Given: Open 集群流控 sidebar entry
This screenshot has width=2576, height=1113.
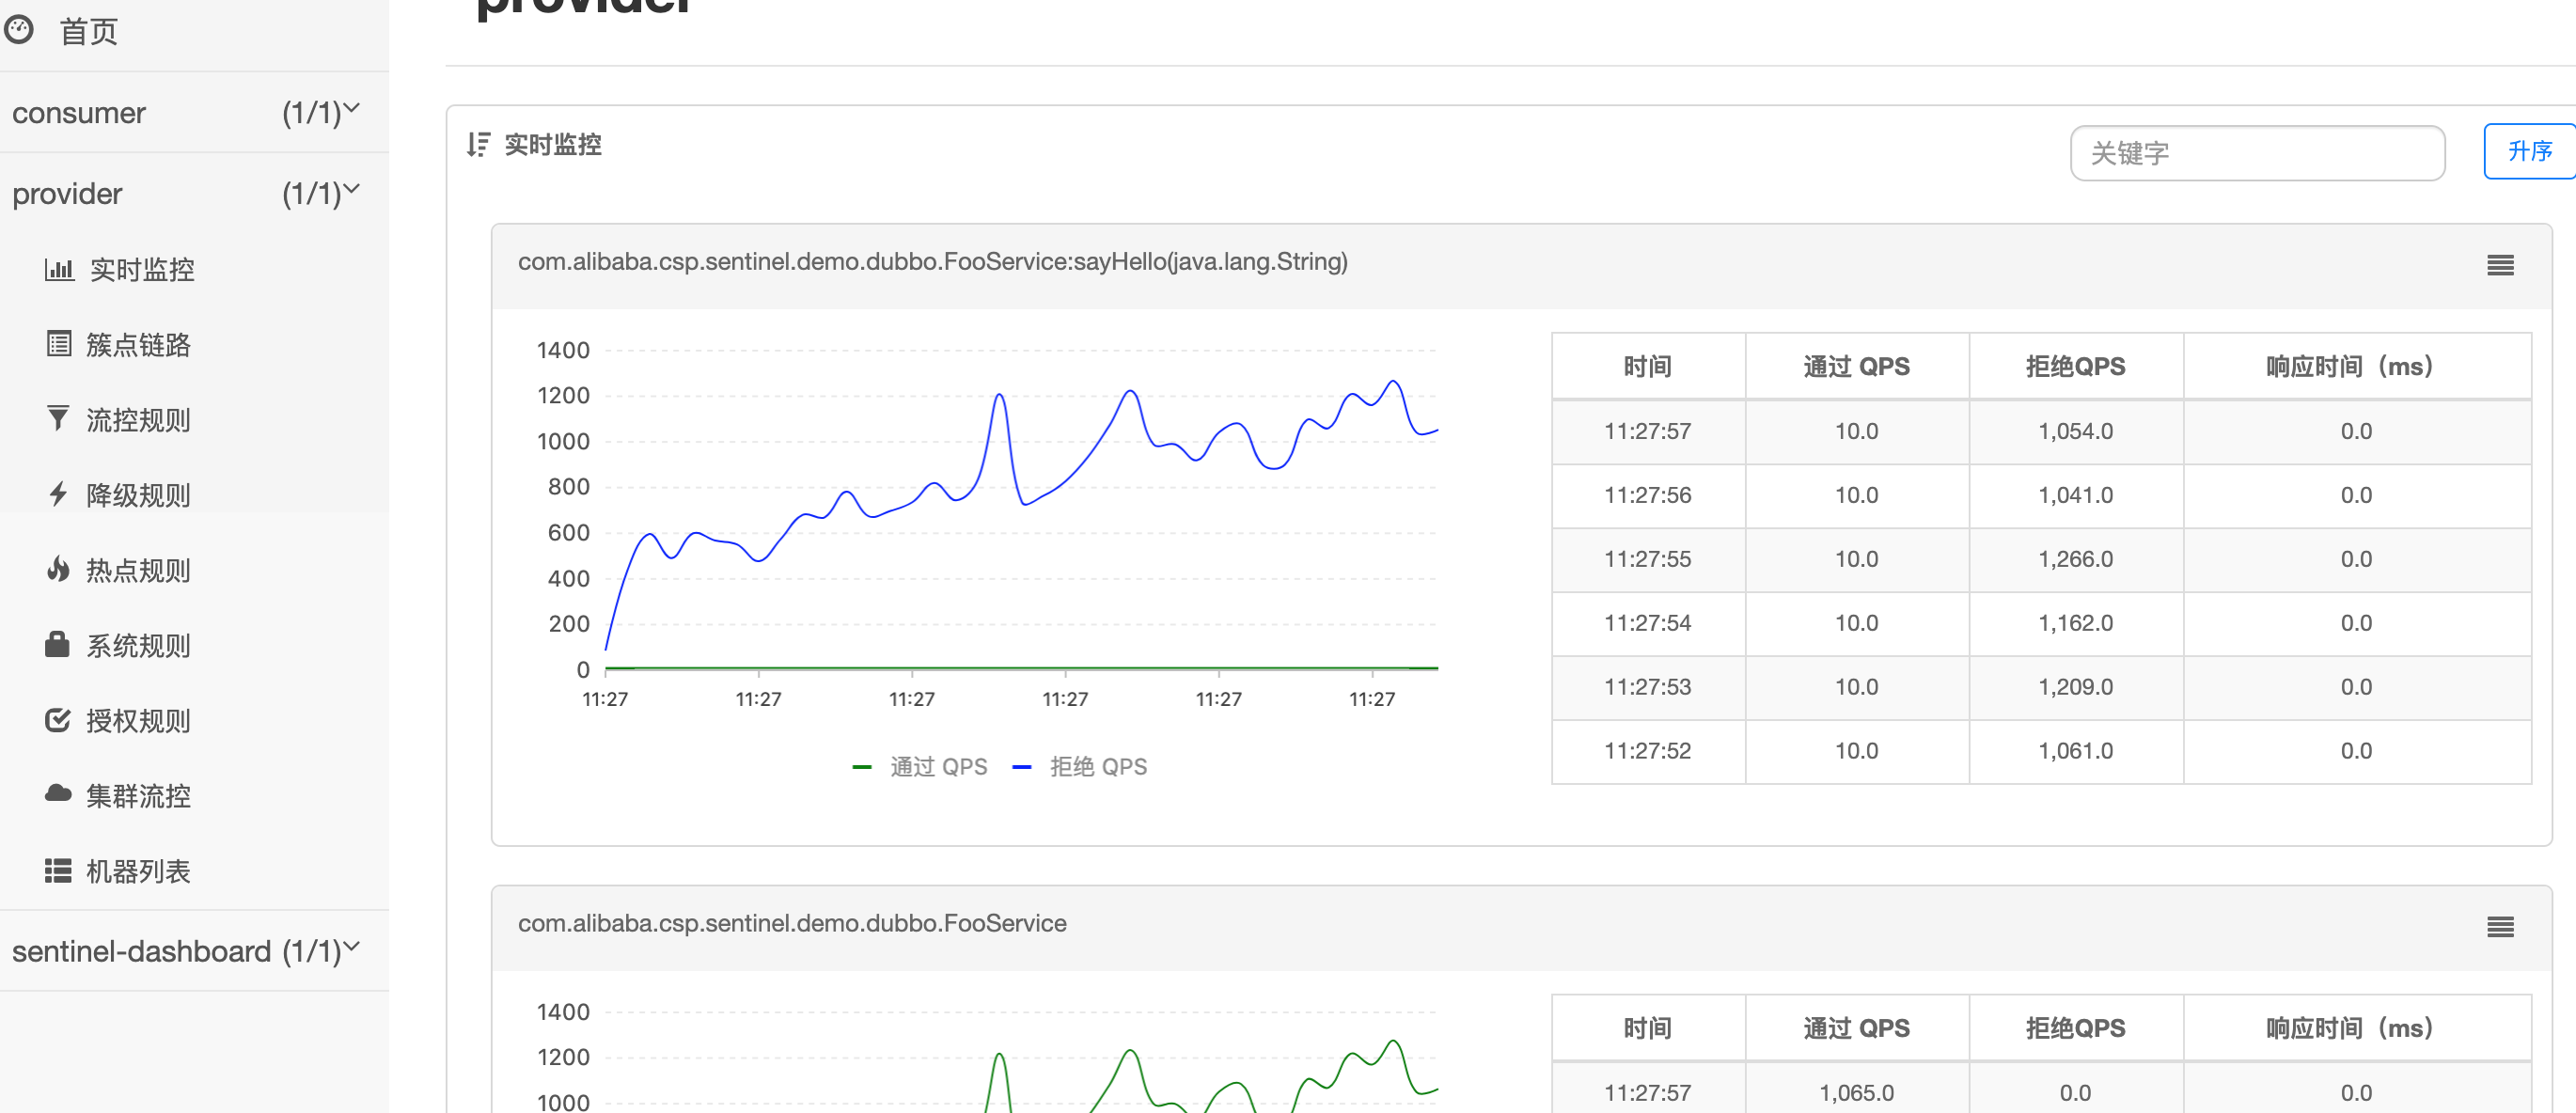Looking at the screenshot, I should coord(138,796).
